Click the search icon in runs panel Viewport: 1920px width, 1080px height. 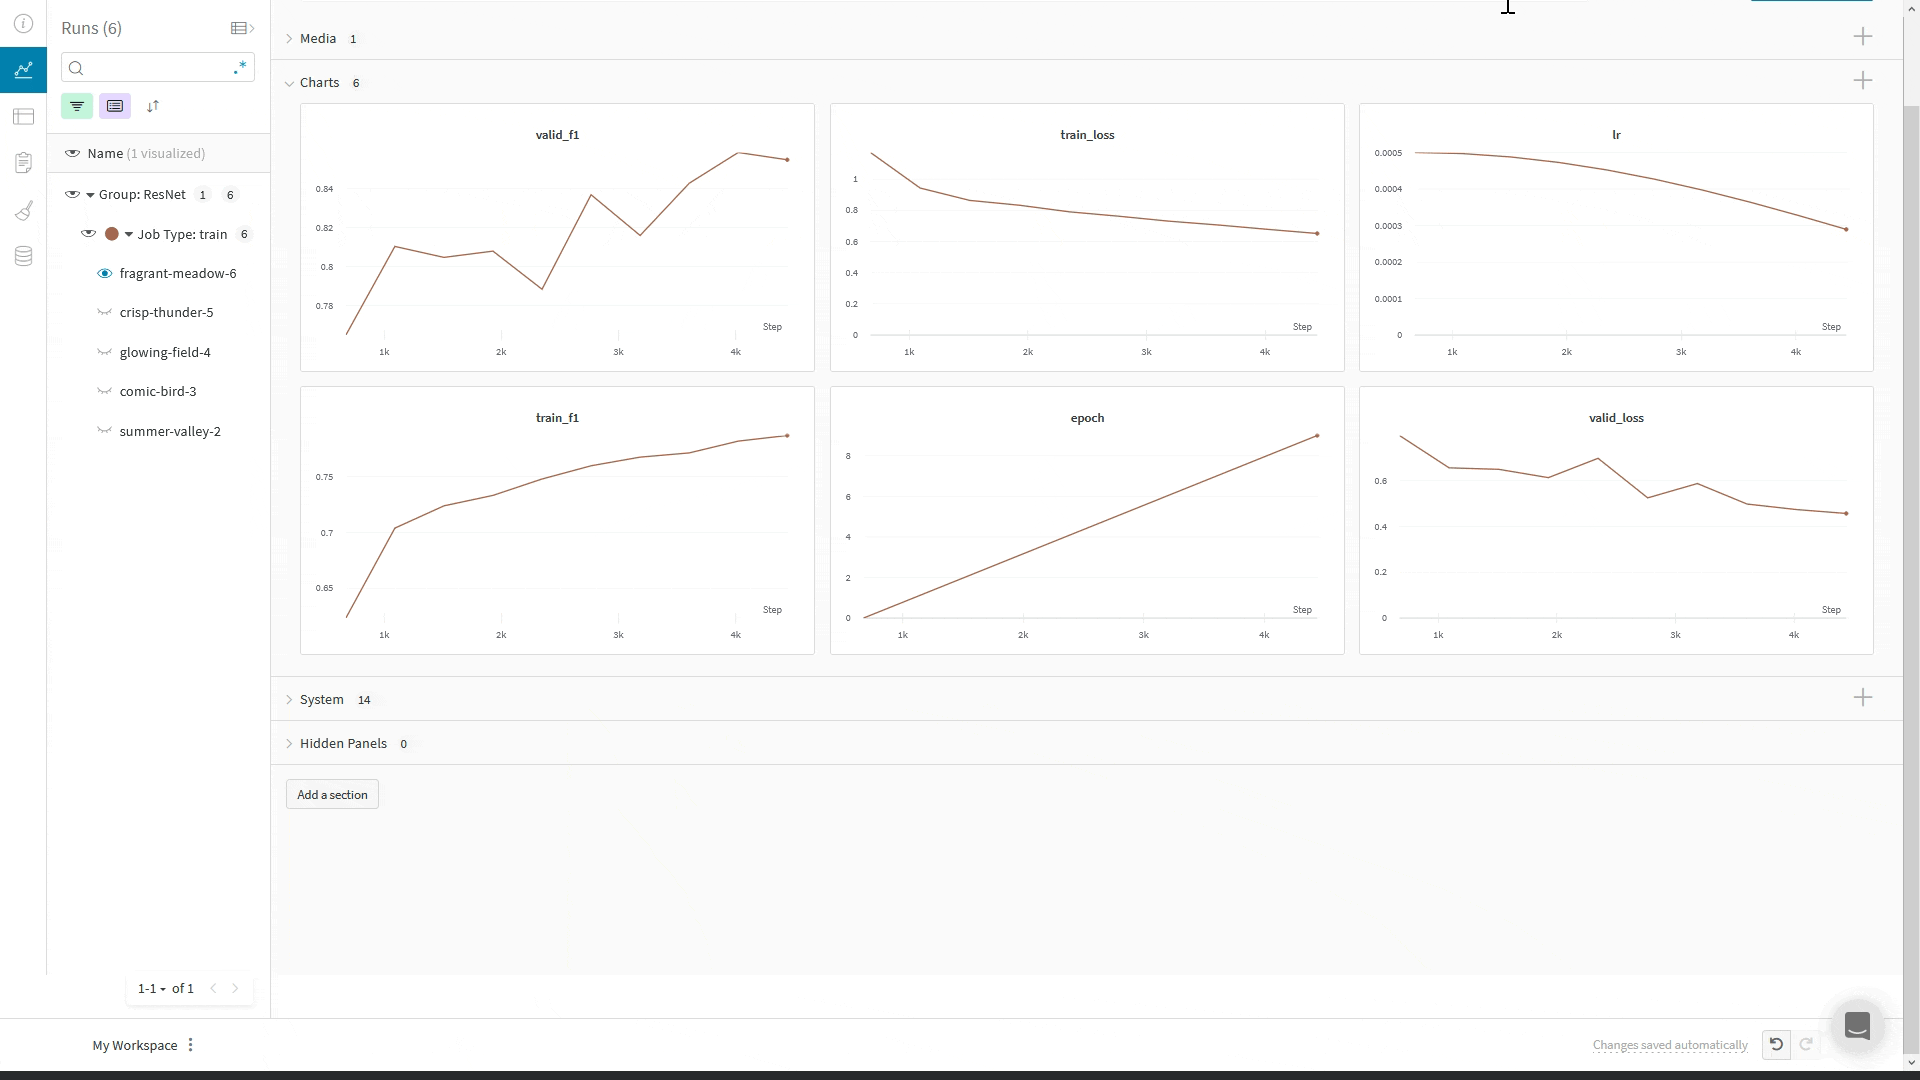[75, 67]
